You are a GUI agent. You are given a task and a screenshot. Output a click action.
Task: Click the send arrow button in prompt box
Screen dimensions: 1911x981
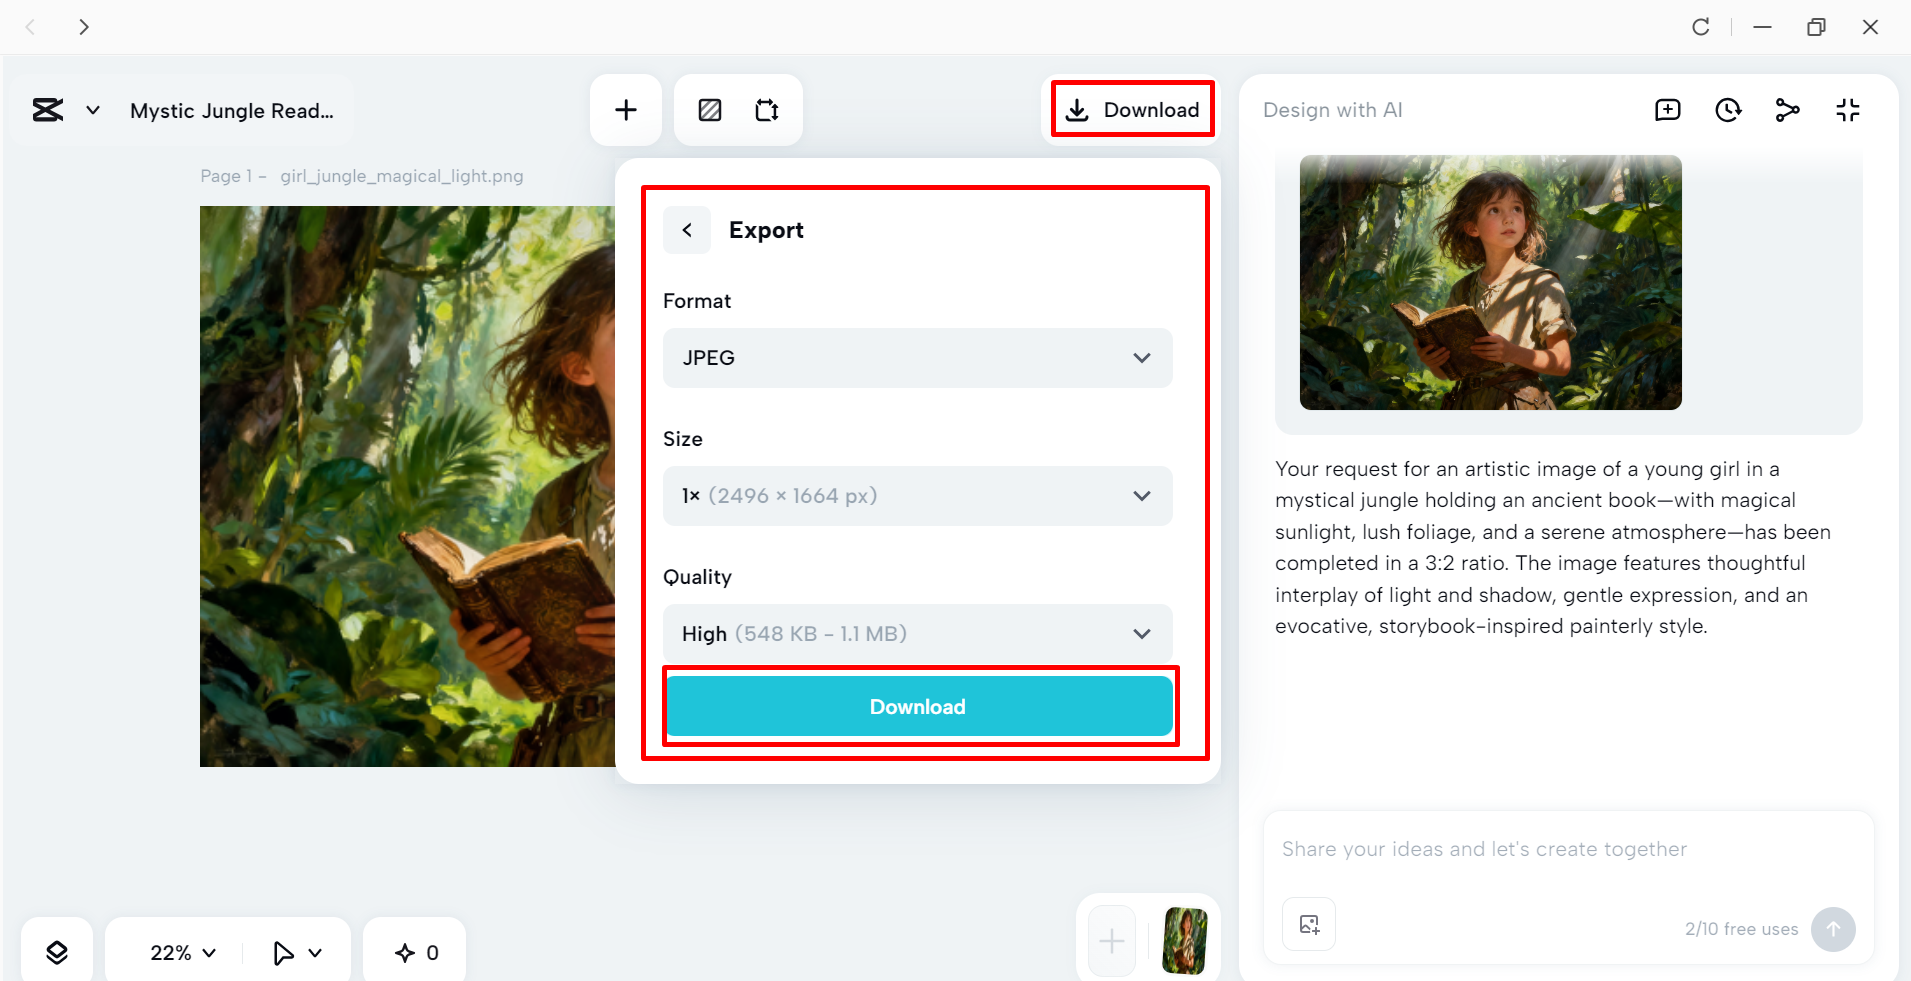1833,929
